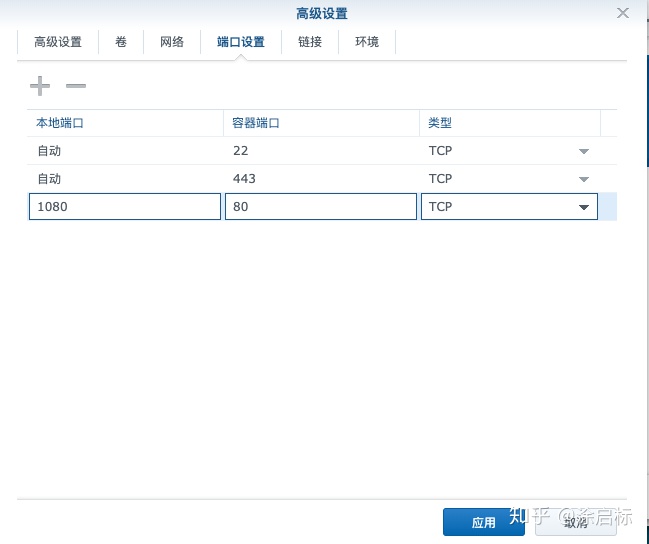Image resolution: width=649 pixels, height=544 pixels.
Task: Switch to the 网络 tab
Action: point(172,42)
